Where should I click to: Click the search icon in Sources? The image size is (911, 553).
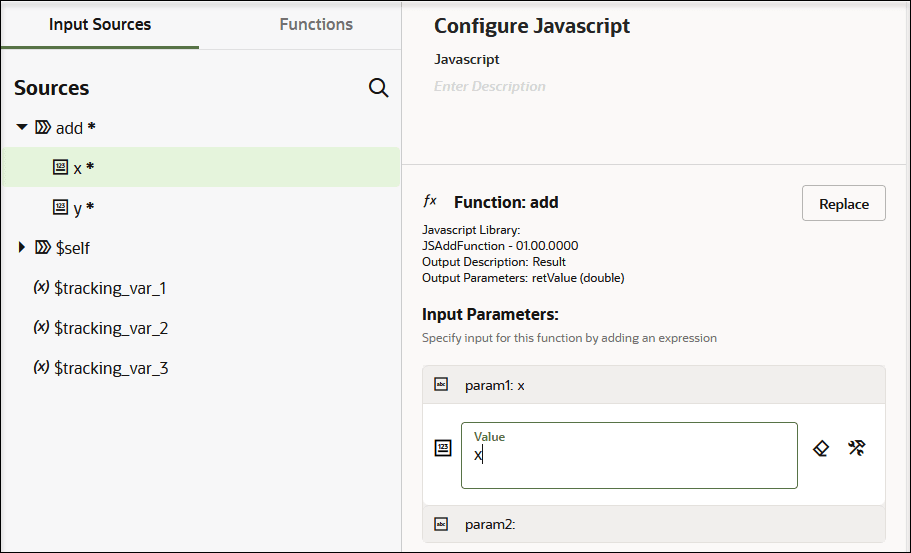click(x=379, y=88)
